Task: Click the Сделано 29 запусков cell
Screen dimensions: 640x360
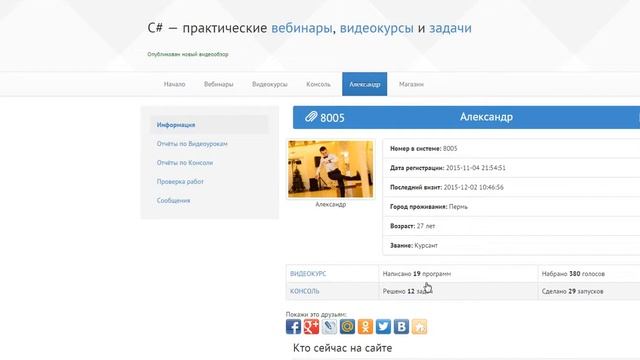Action: (x=589, y=291)
